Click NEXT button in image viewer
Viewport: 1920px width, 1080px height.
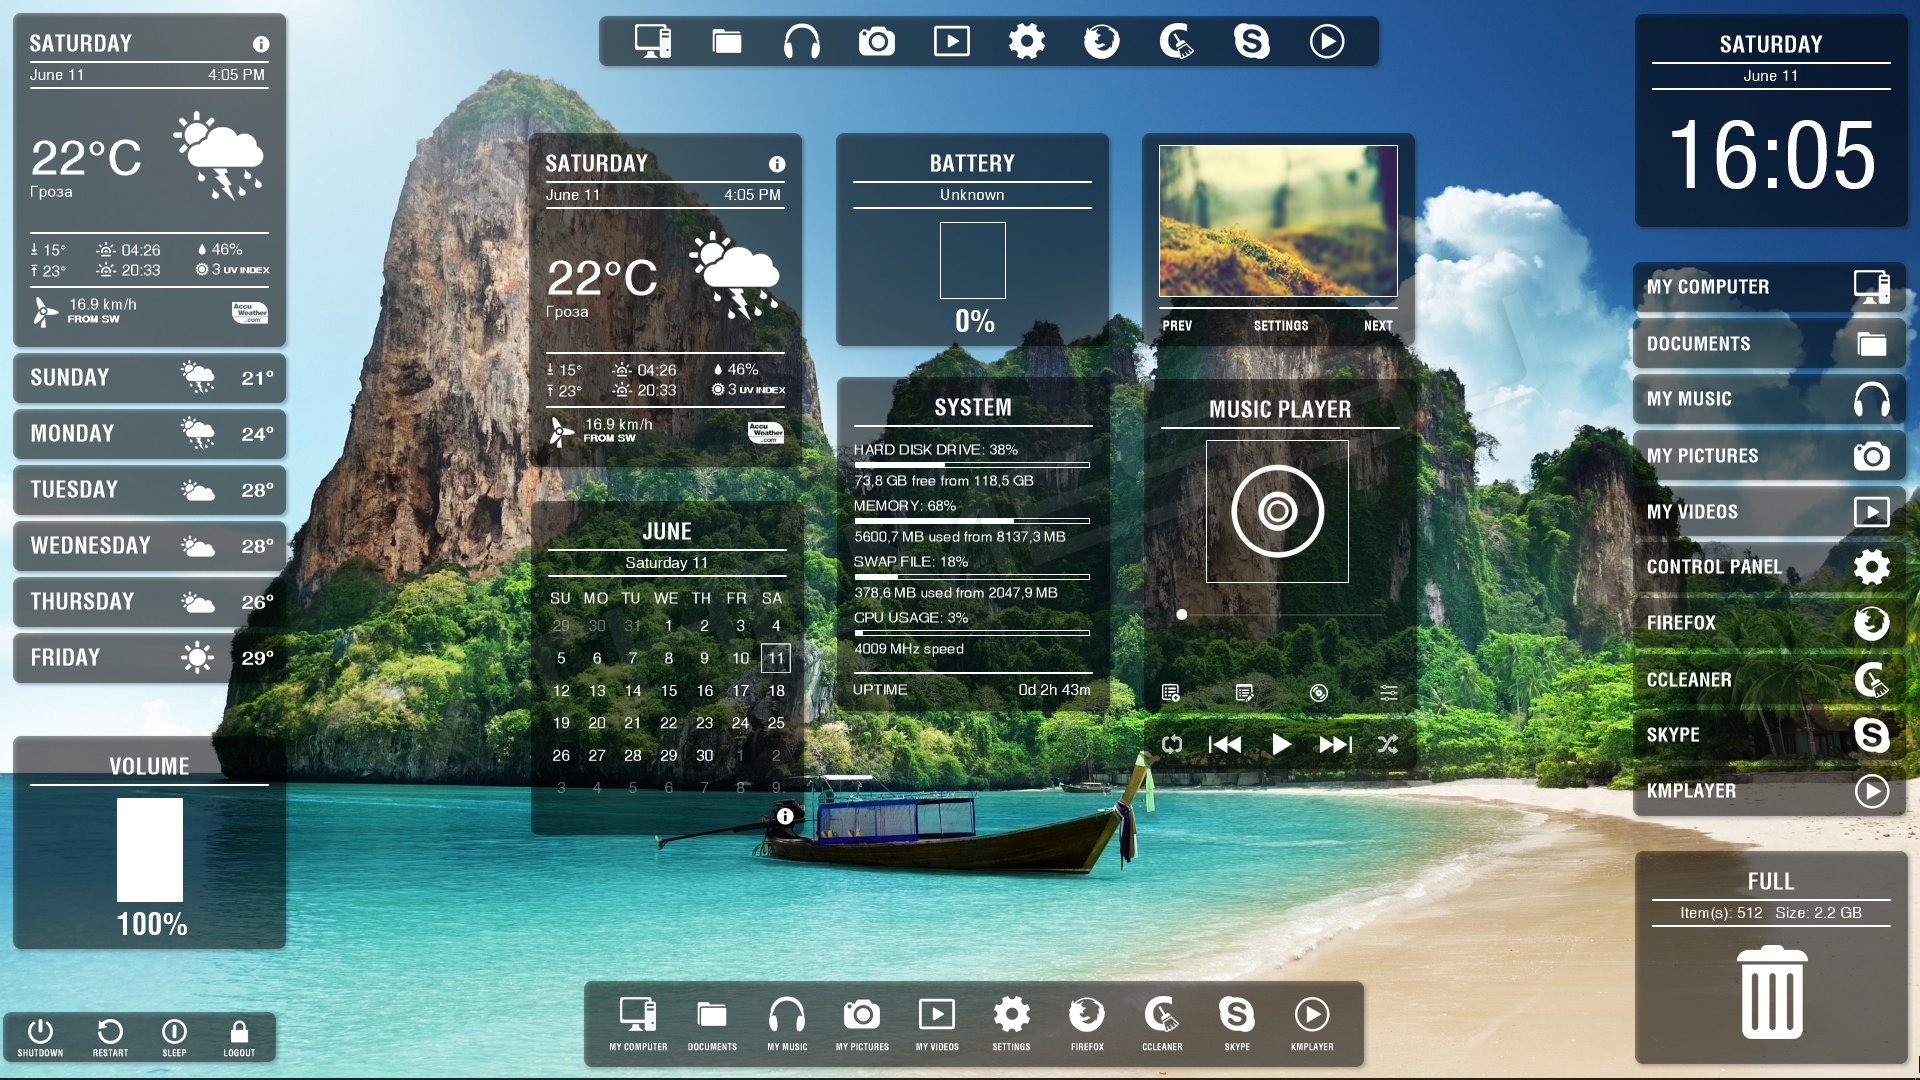click(1375, 323)
